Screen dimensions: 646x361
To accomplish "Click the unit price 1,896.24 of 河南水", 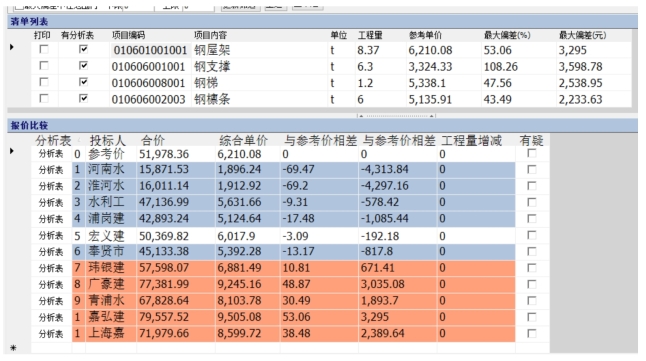I will tap(239, 169).
